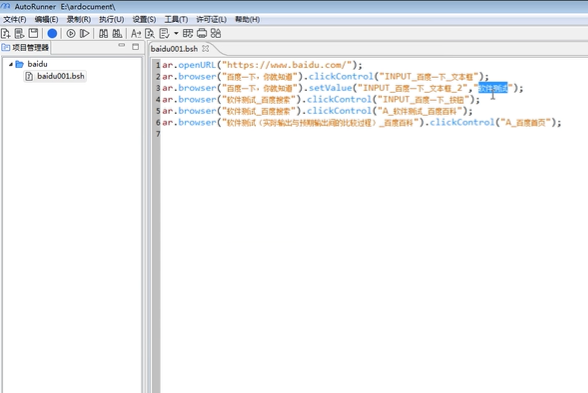
Task: Maximize the 项目管理器 panel
Action: [x=135, y=46]
